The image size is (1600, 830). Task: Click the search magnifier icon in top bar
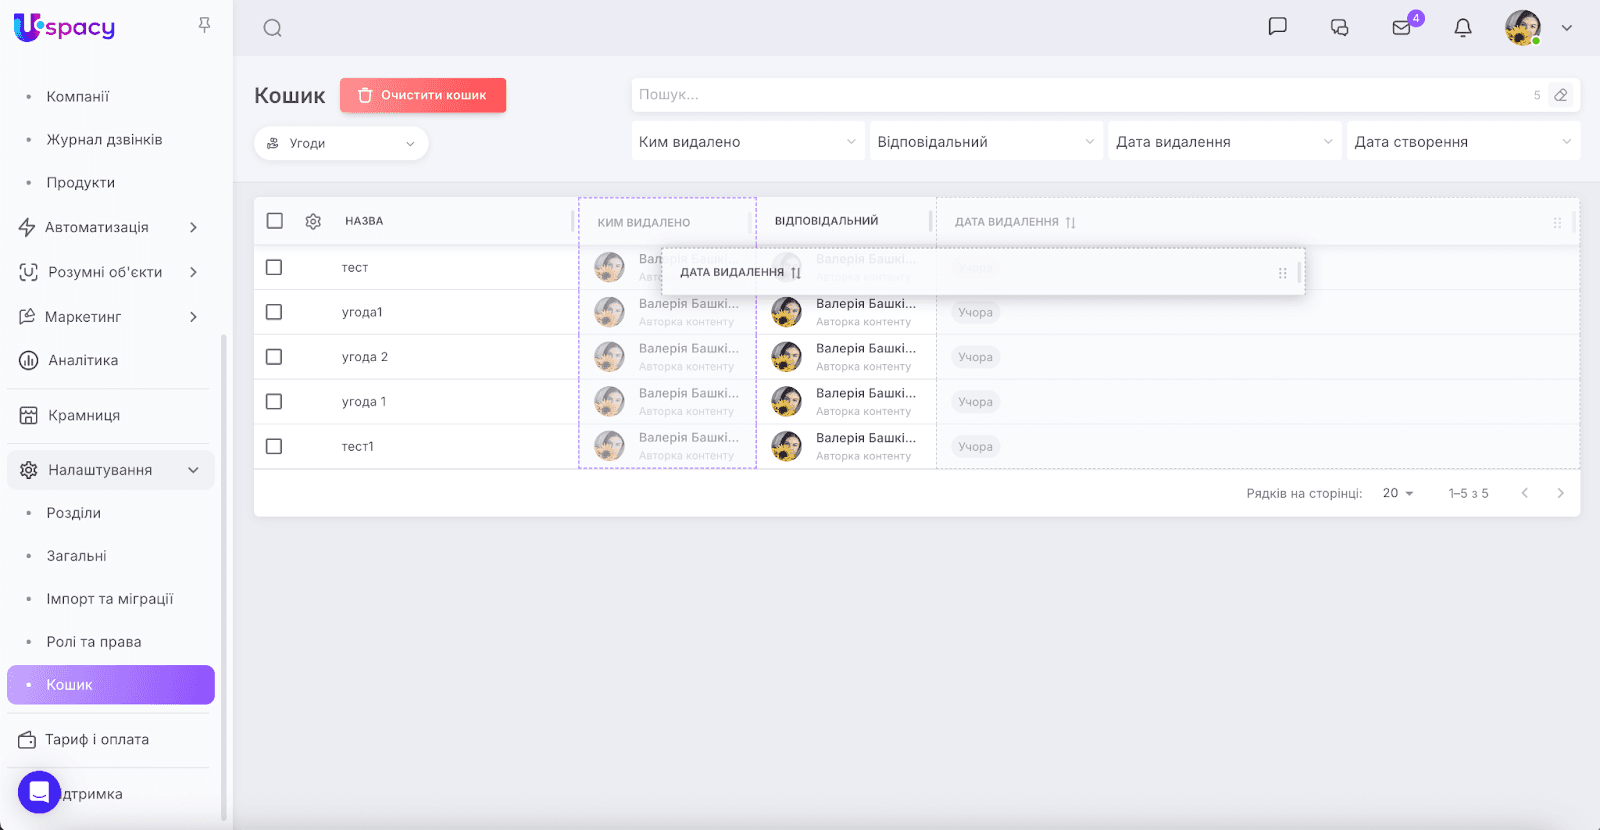pos(272,28)
